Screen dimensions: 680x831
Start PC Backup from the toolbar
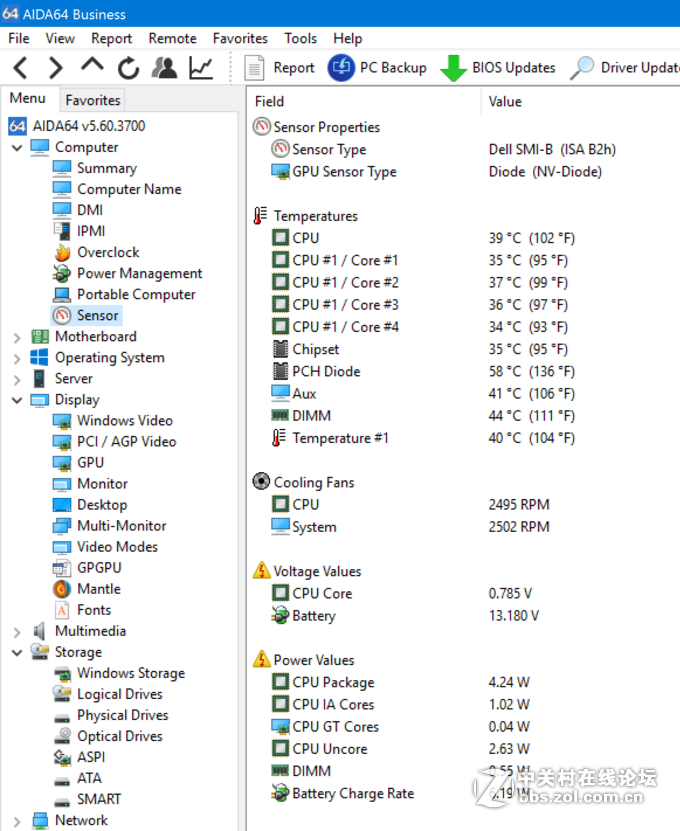[x=377, y=68]
